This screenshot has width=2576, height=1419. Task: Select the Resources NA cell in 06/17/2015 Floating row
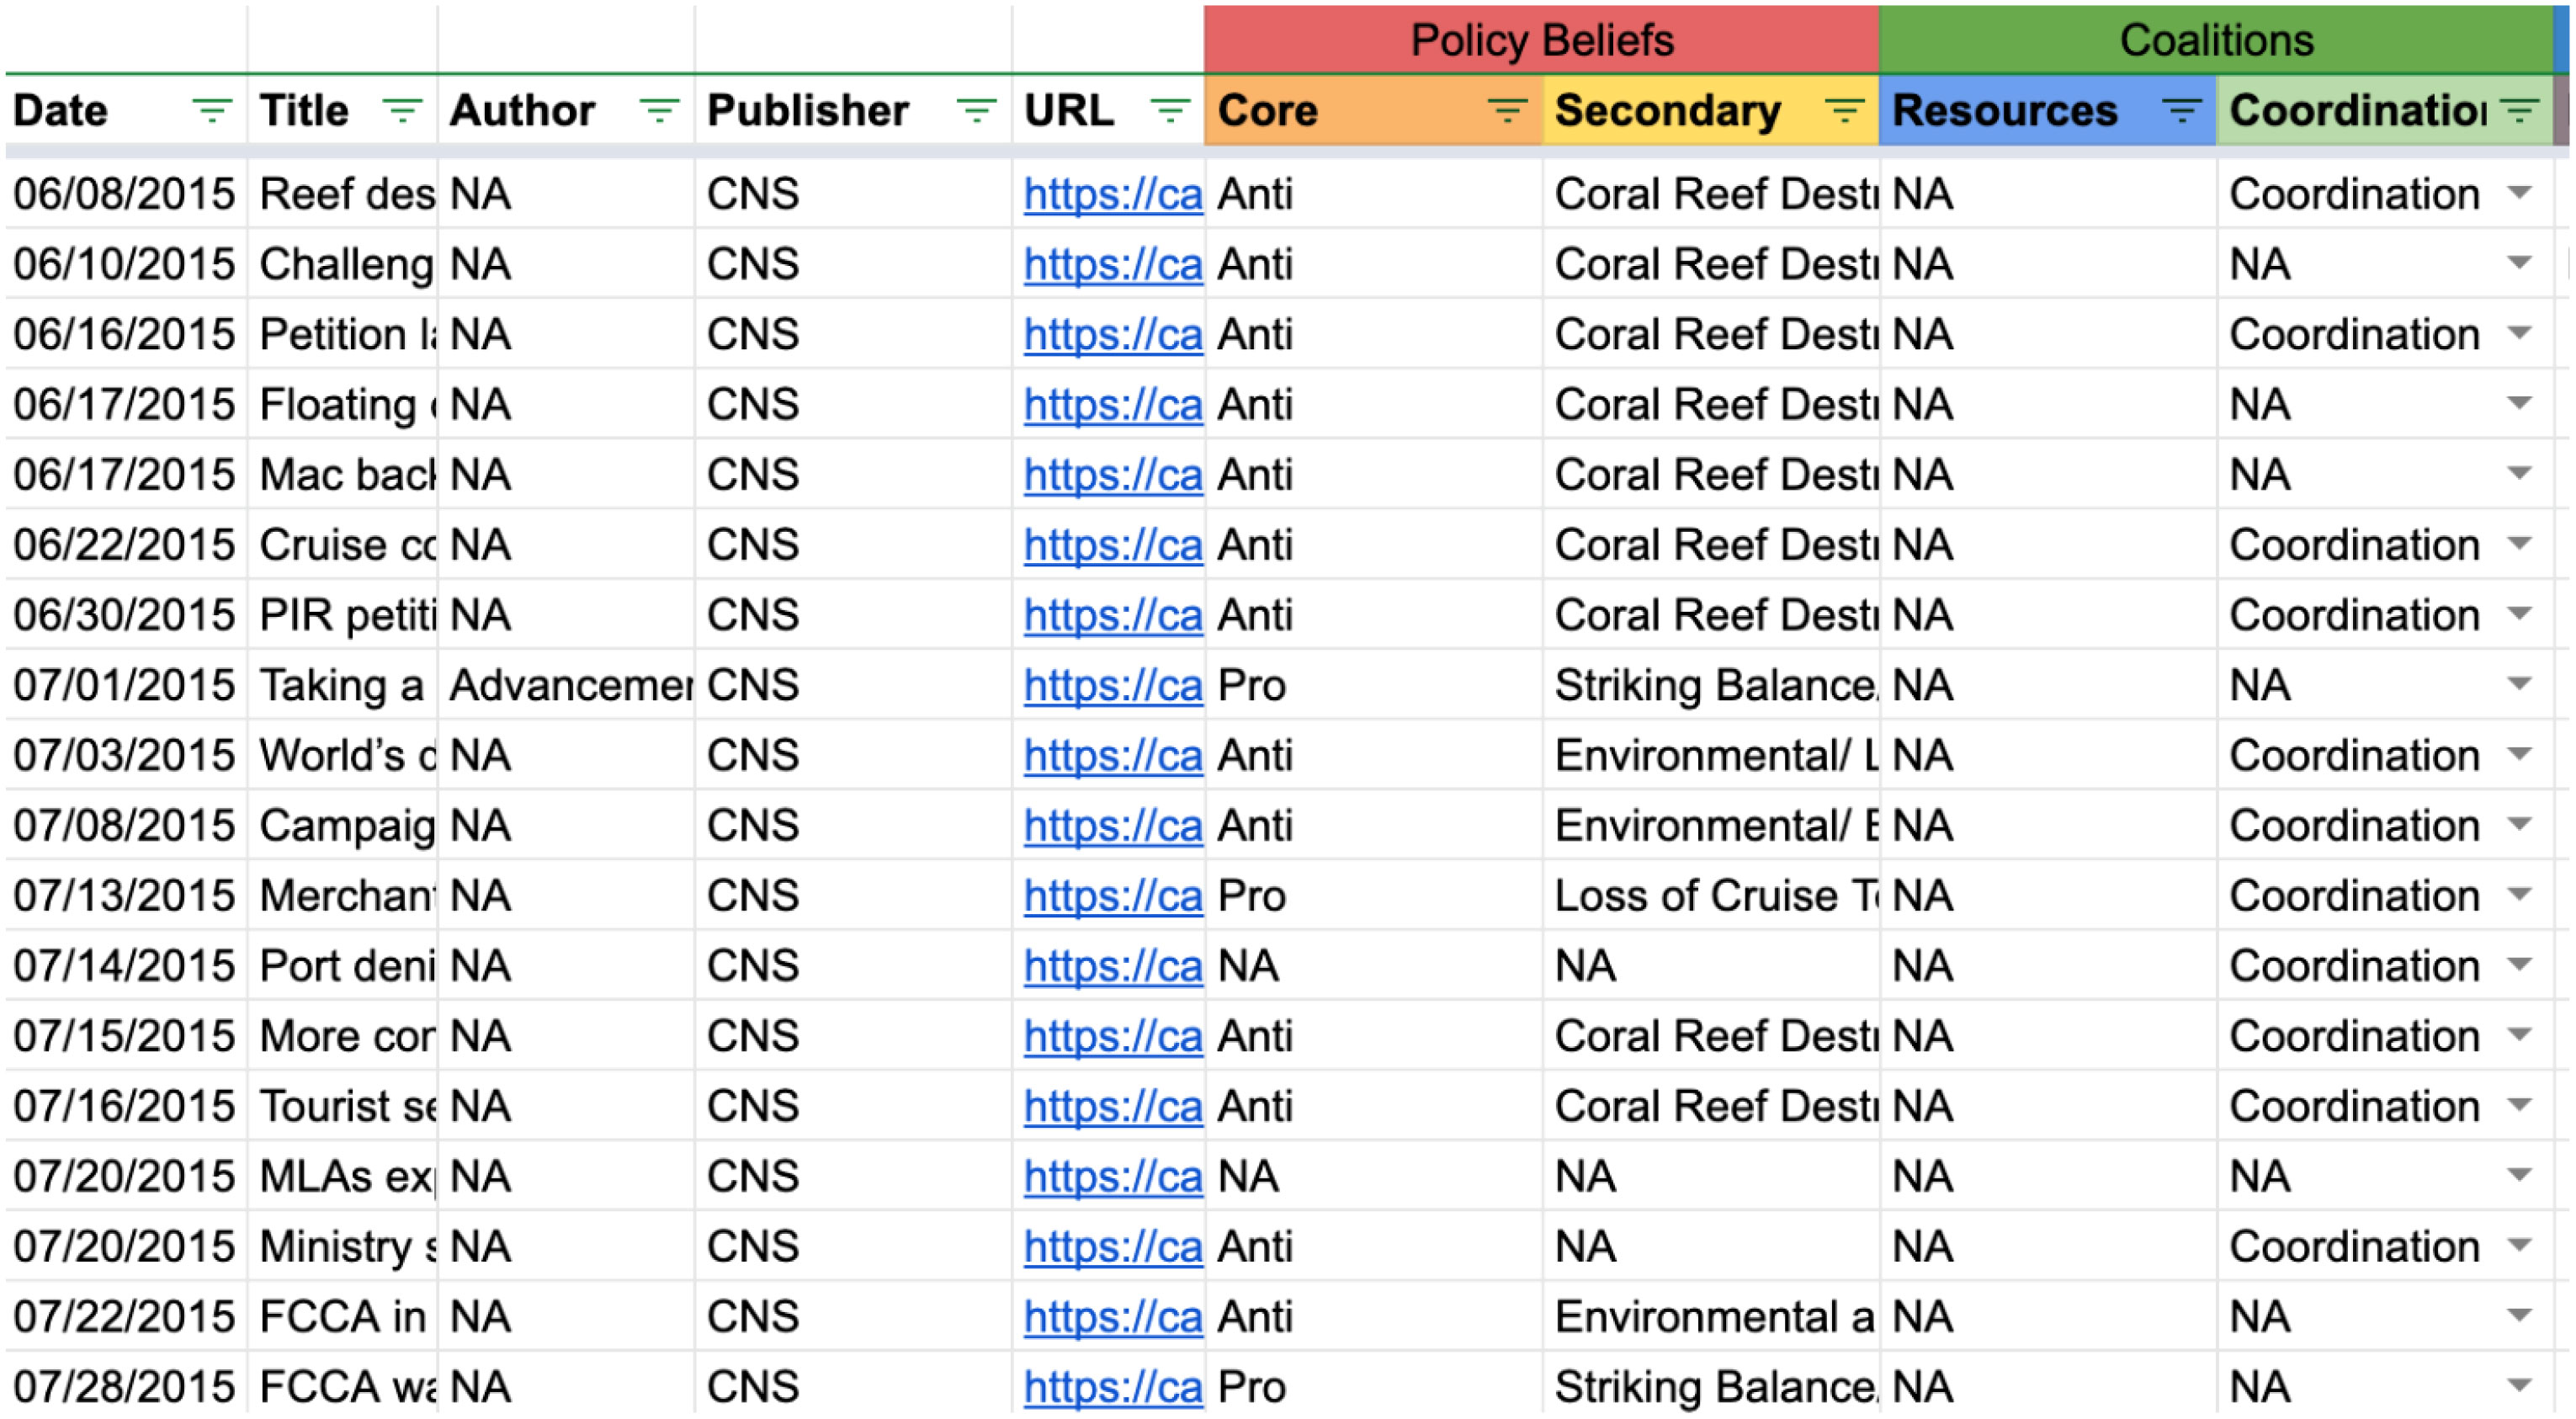[x=2047, y=404]
